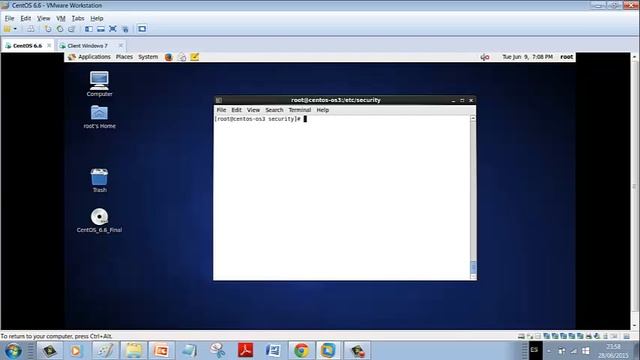The height and width of the screenshot is (360, 640).
Task: Open the VMware power options dropdown arrow
Action: click(15, 29)
